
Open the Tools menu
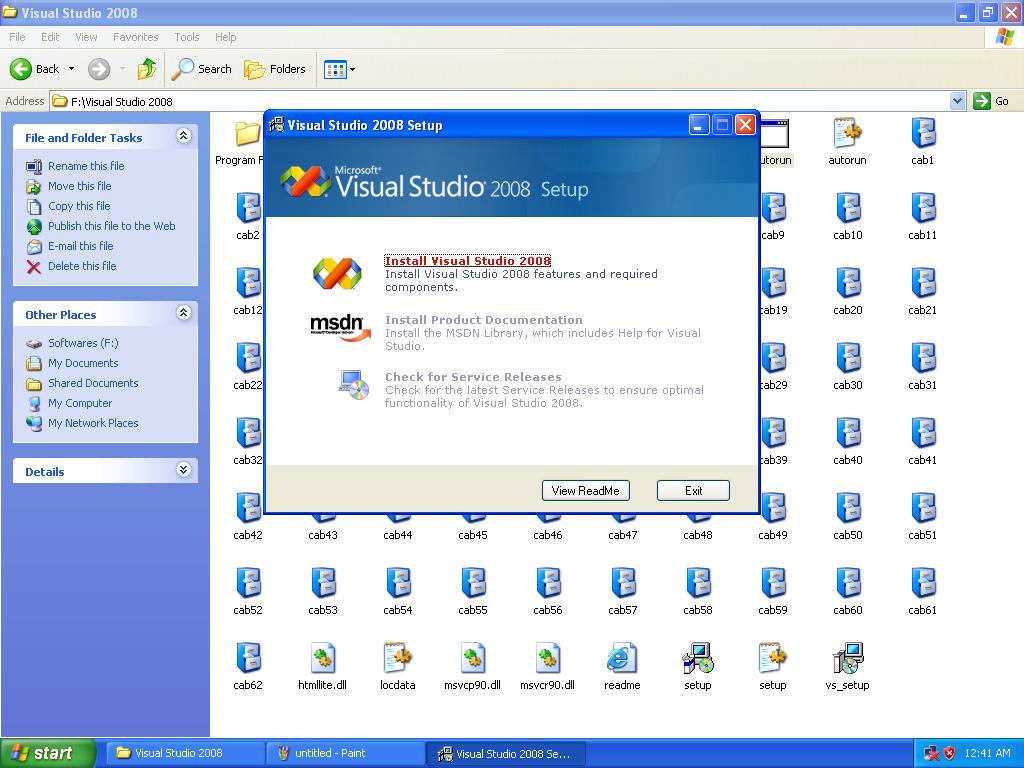click(x=187, y=37)
